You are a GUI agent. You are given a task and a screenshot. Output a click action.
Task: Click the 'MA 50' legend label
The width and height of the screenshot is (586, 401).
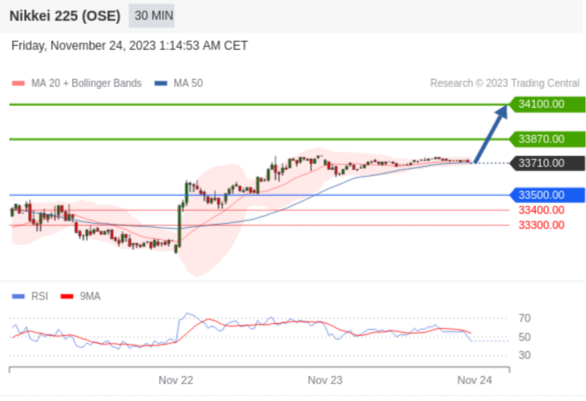[x=188, y=83]
